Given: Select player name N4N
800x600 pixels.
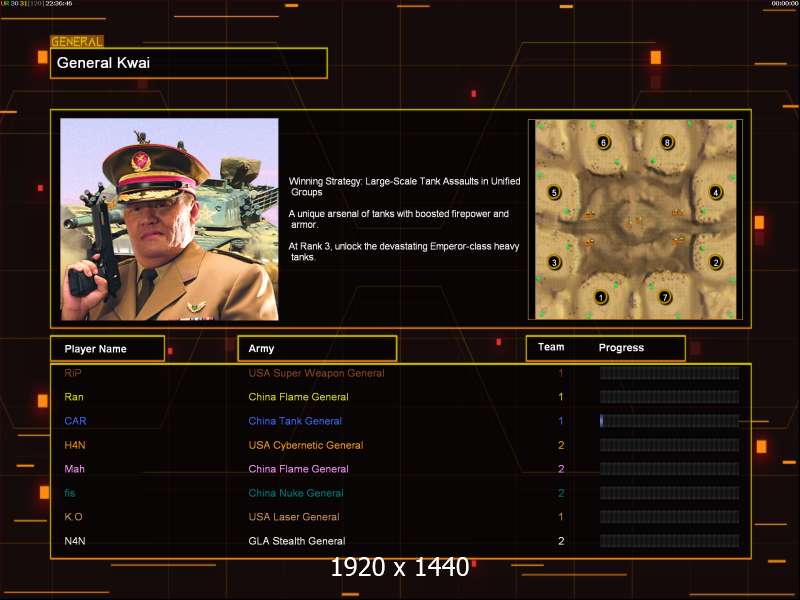Looking at the screenshot, I should pyautogui.click(x=75, y=541).
